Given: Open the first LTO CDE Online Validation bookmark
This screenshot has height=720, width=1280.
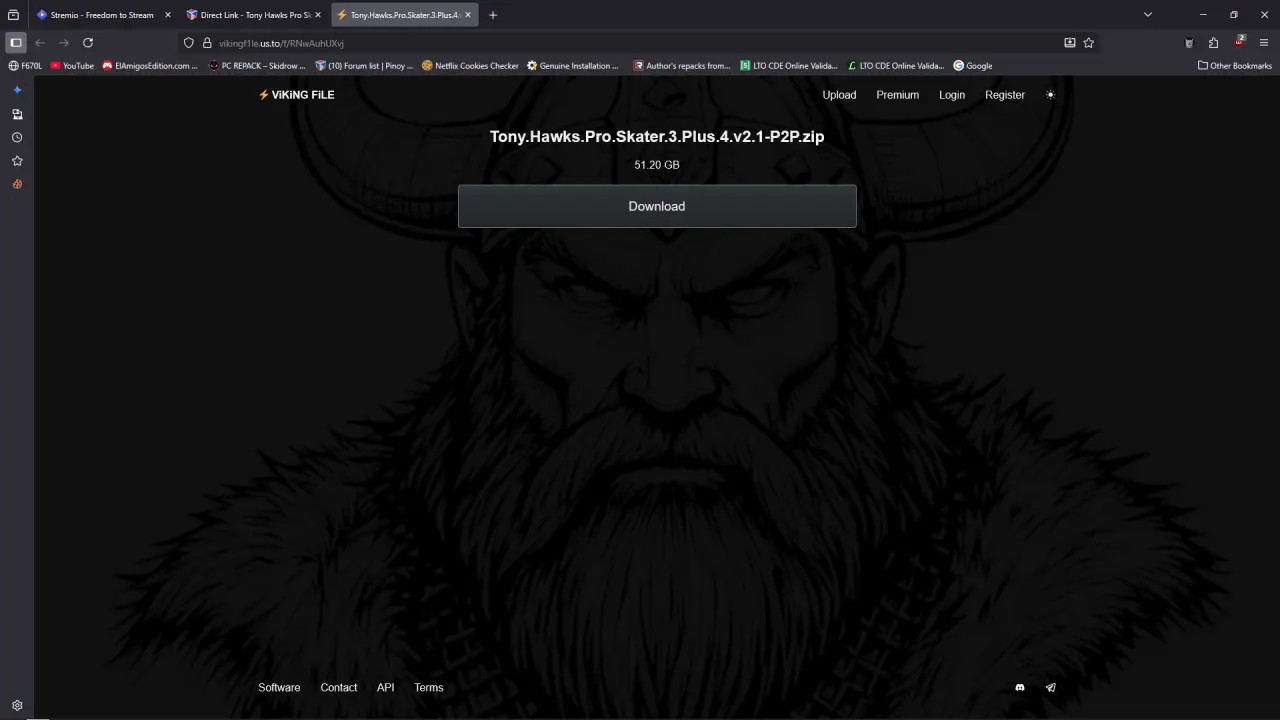Looking at the screenshot, I should click(x=789, y=66).
